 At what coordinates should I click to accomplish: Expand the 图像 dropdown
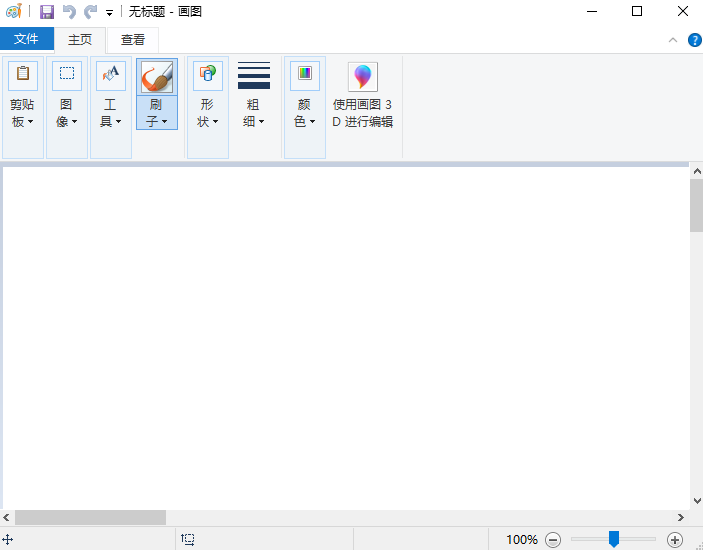click(x=67, y=113)
